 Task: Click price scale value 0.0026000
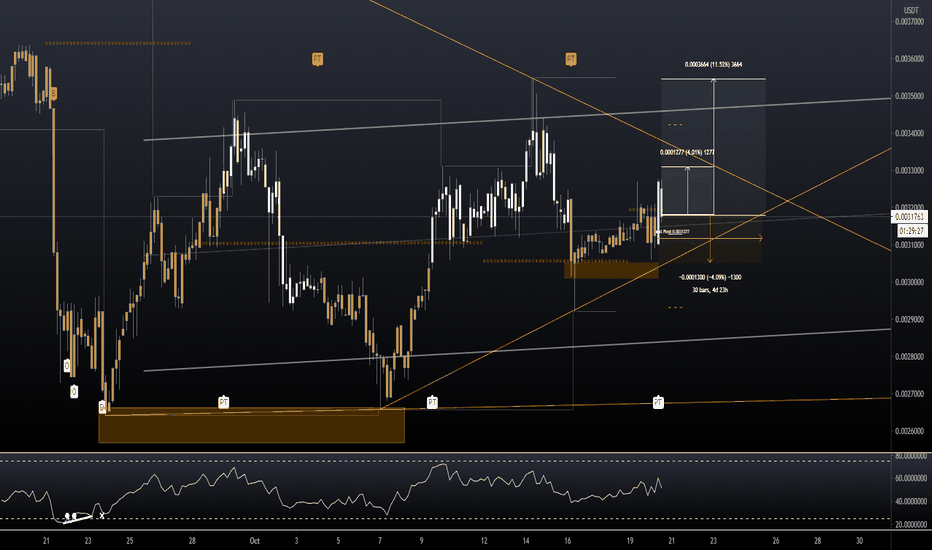[909, 431]
